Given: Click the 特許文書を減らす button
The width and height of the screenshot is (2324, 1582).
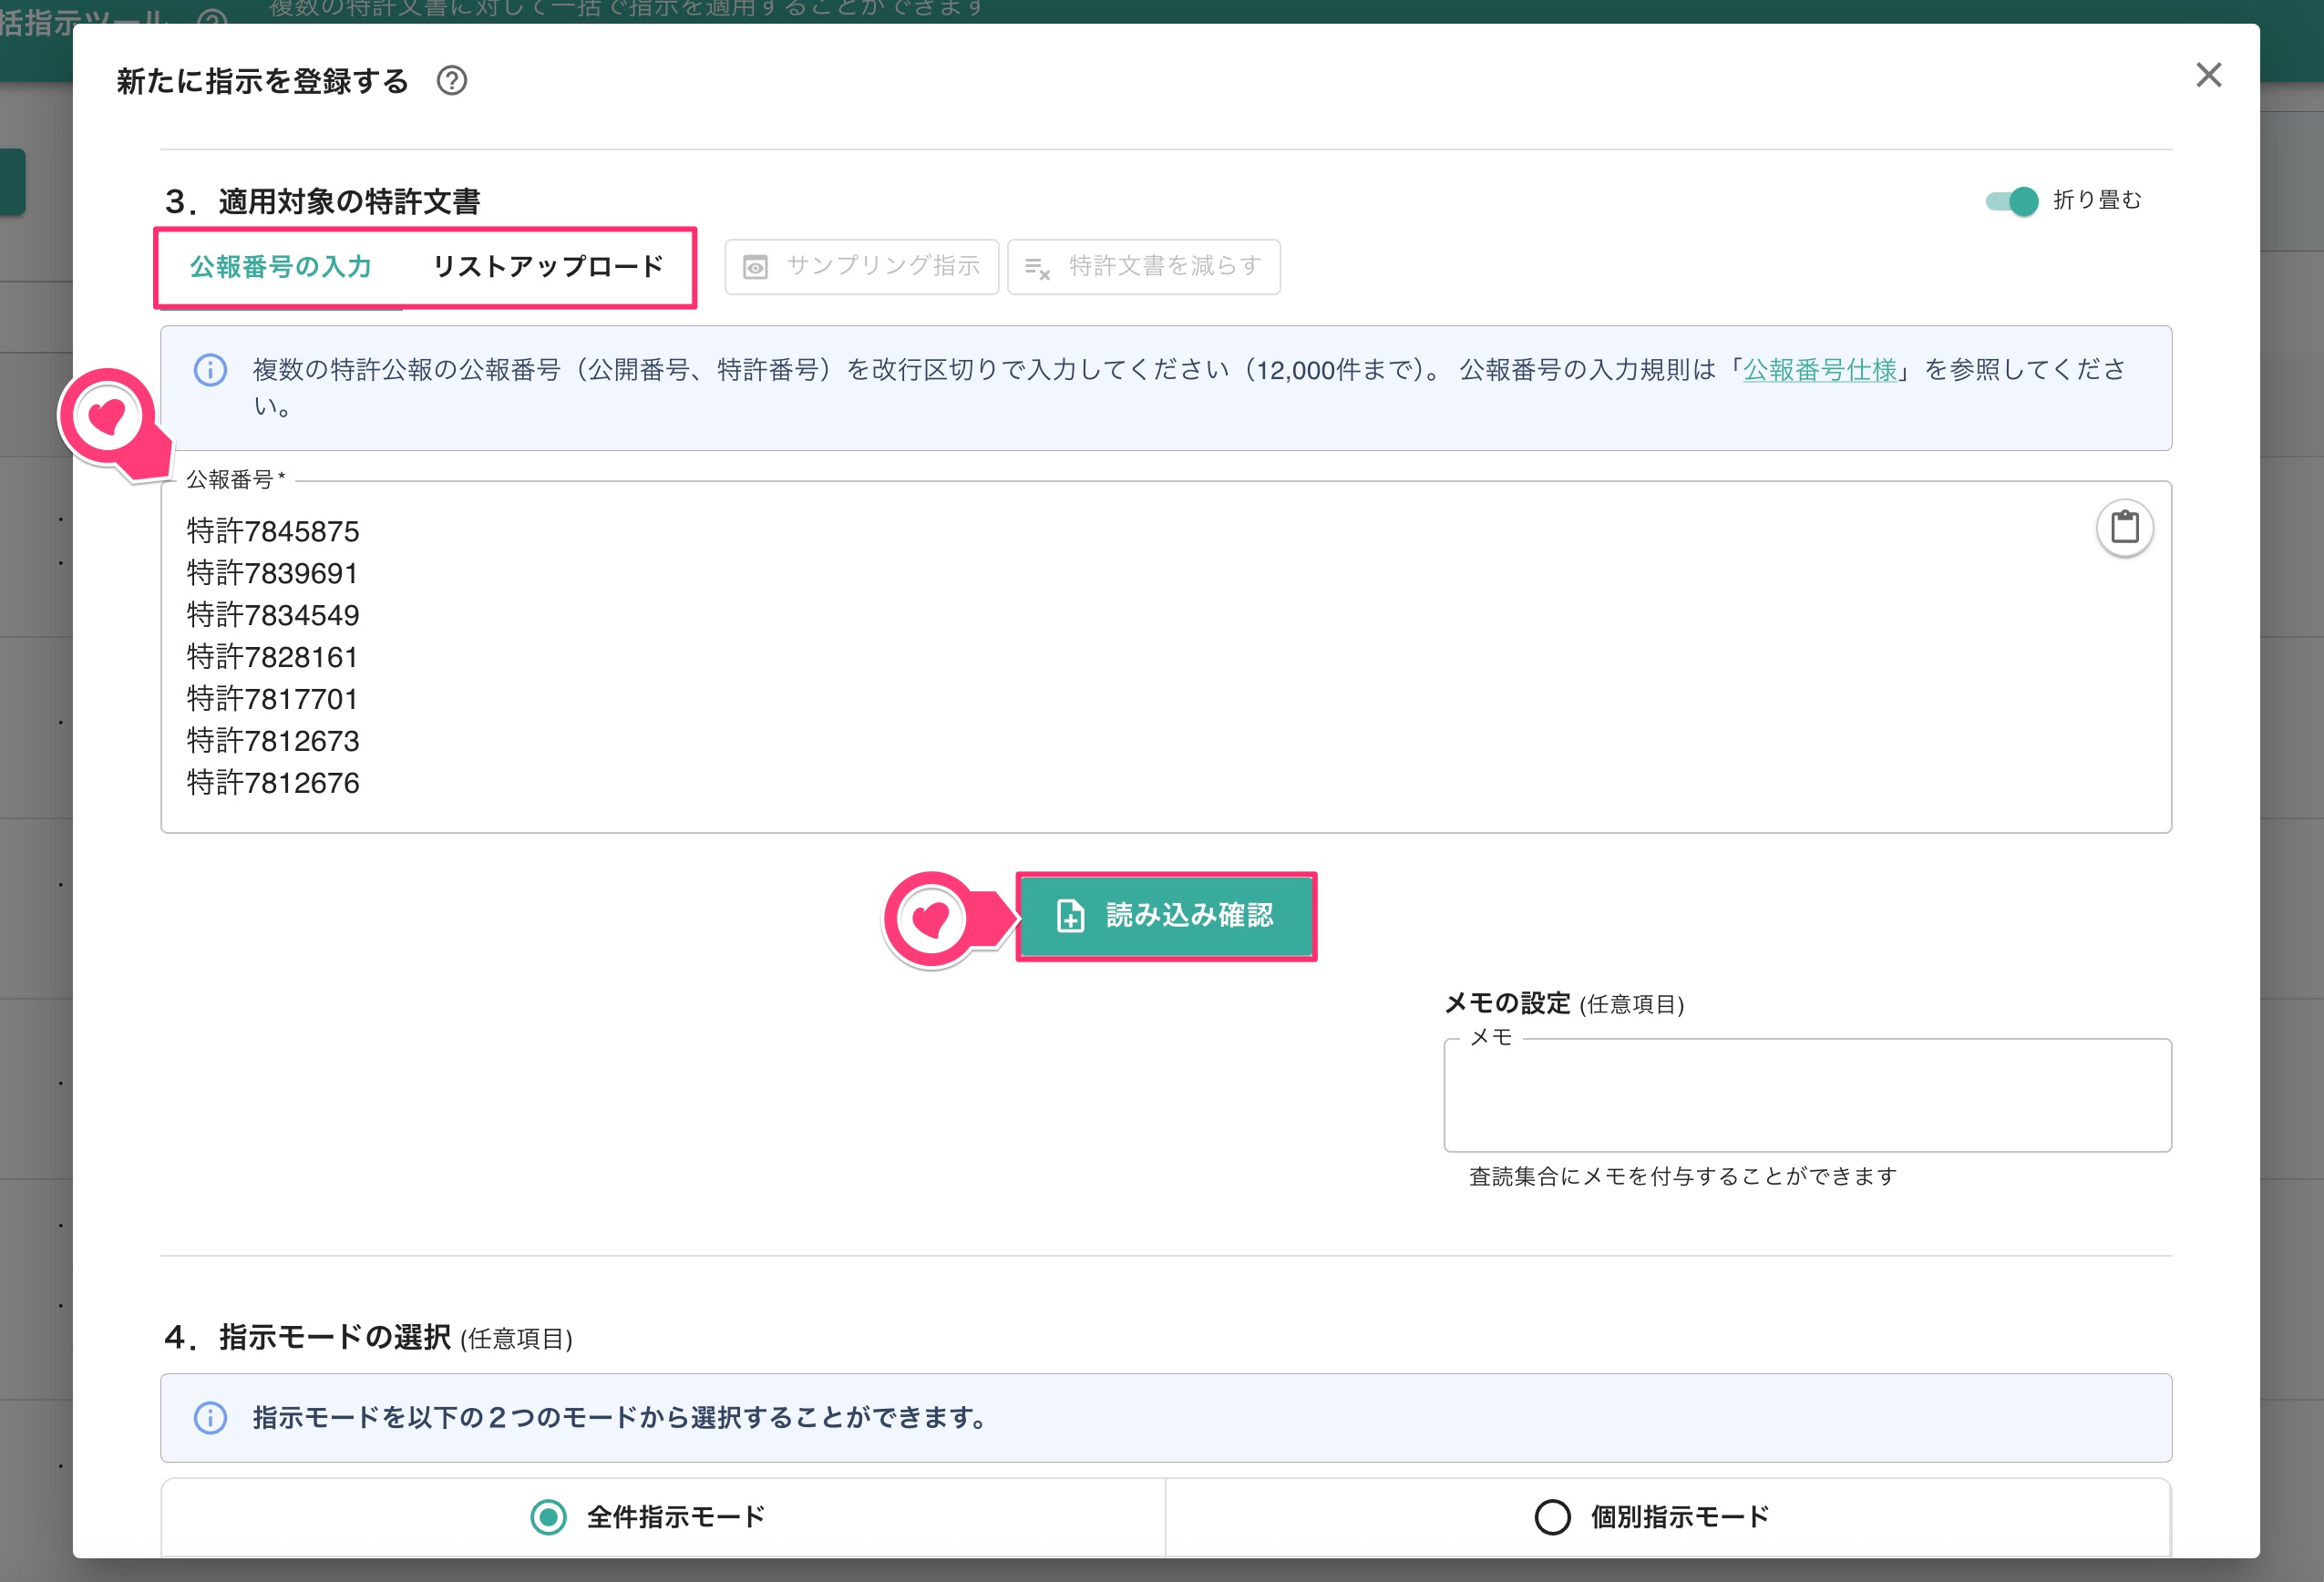Looking at the screenshot, I should 1143,267.
